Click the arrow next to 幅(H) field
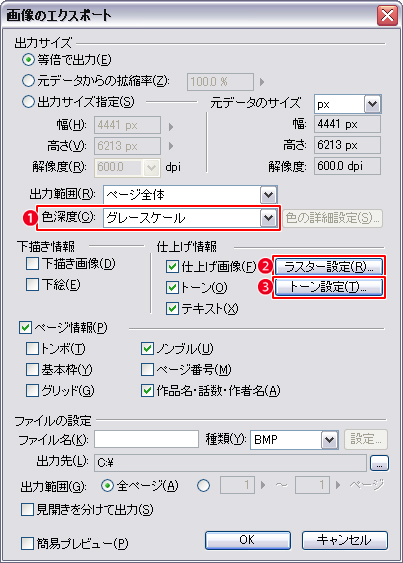Viewport: 403px width, 563px height. coord(171,126)
